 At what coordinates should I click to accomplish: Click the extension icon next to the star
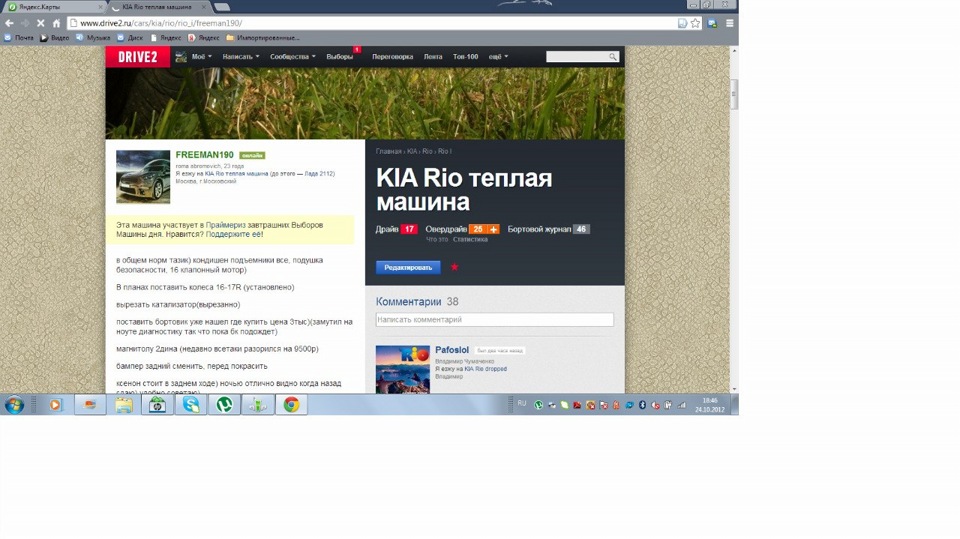(712, 23)
